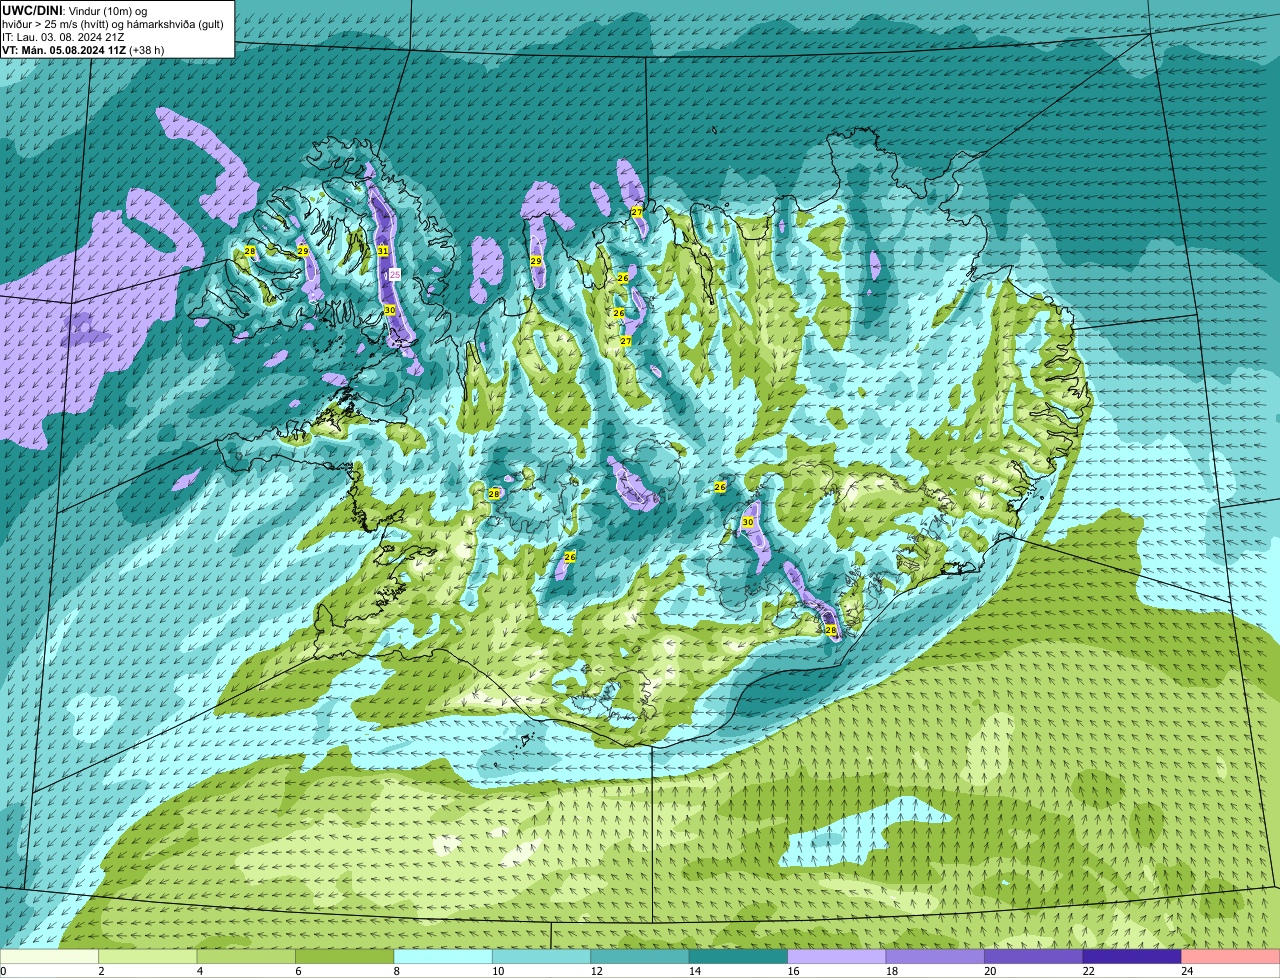Click the 10–12 m/s light teal legend swatch
Viewport: 1280px width, 978px height.
tap(542, 957)
